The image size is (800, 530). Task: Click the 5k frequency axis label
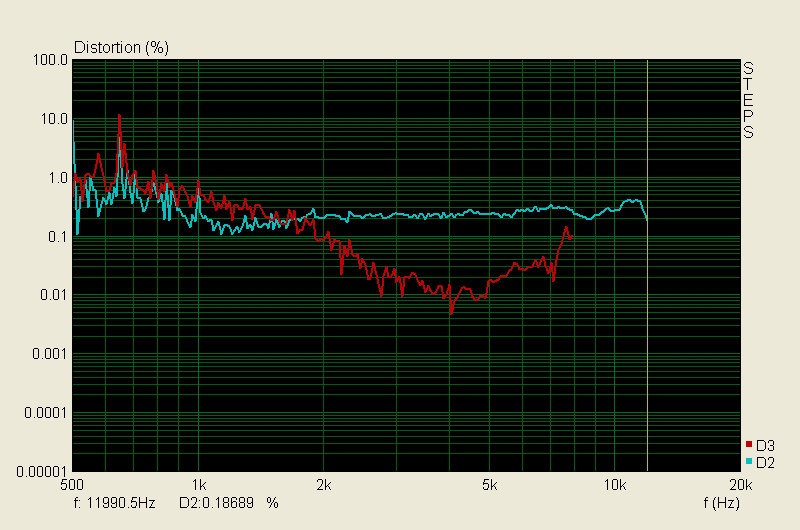click(489, 485)
